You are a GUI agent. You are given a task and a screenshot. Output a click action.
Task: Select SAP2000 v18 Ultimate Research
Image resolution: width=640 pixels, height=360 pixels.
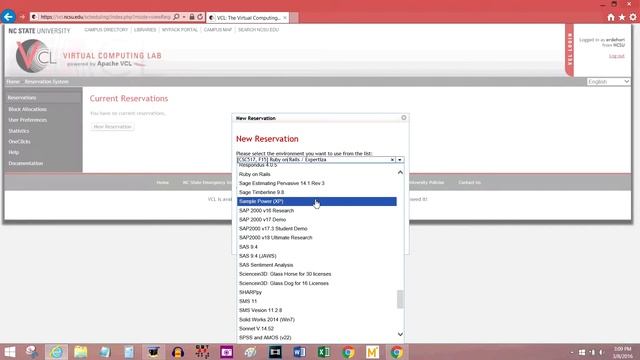tap(317, 238)
